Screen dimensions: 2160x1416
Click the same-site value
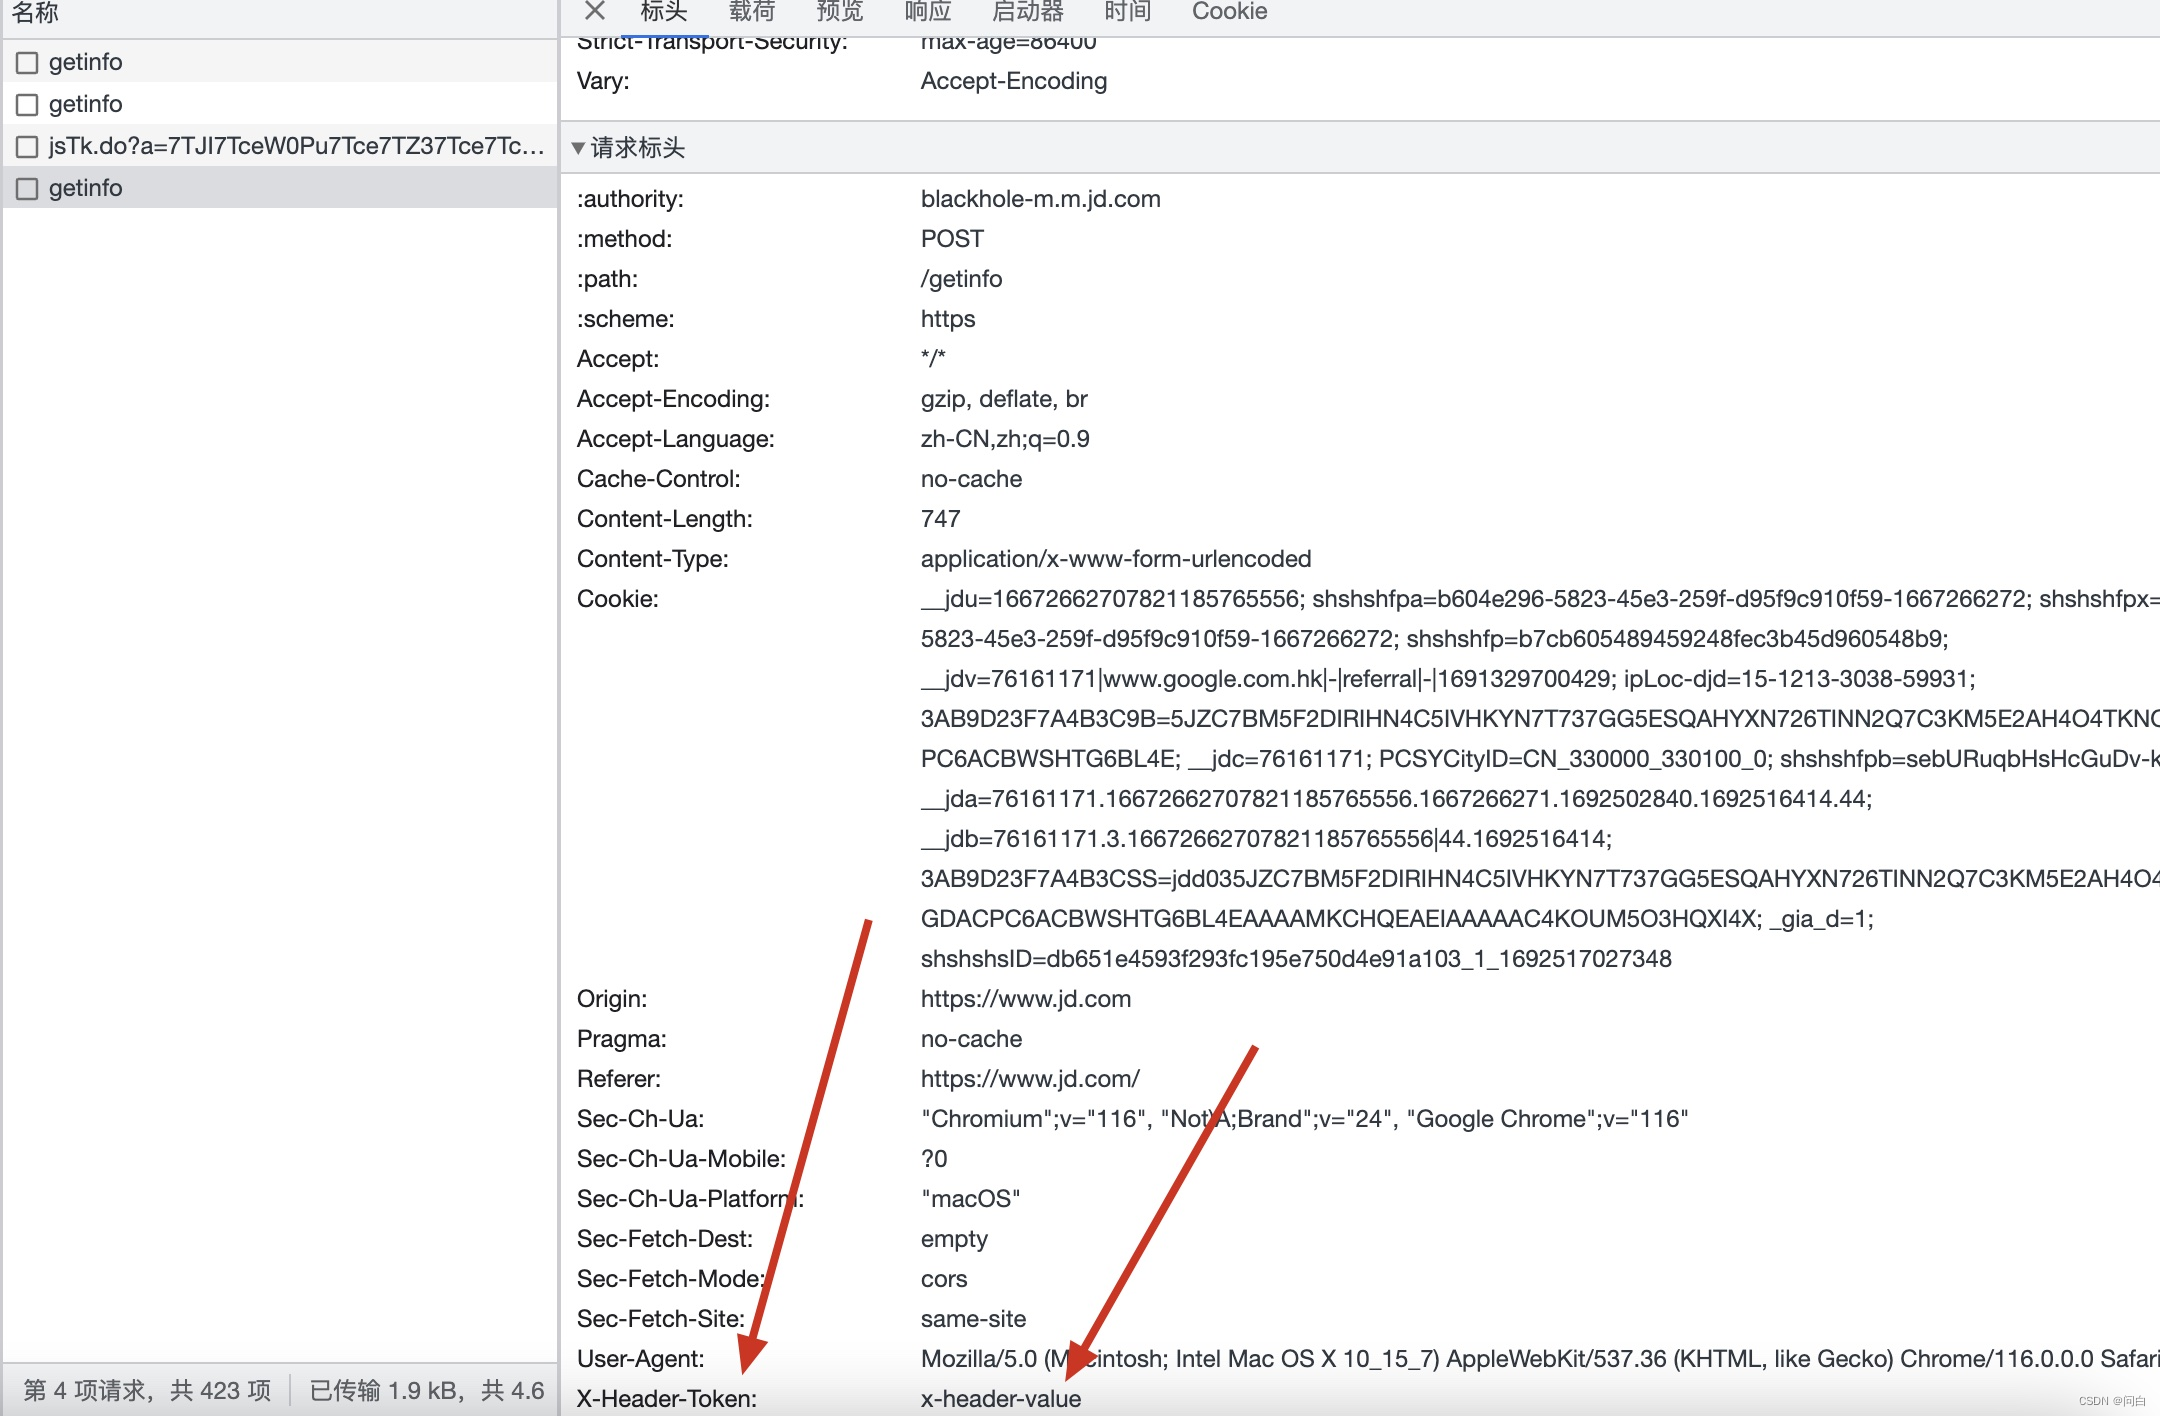(973, 1319)
